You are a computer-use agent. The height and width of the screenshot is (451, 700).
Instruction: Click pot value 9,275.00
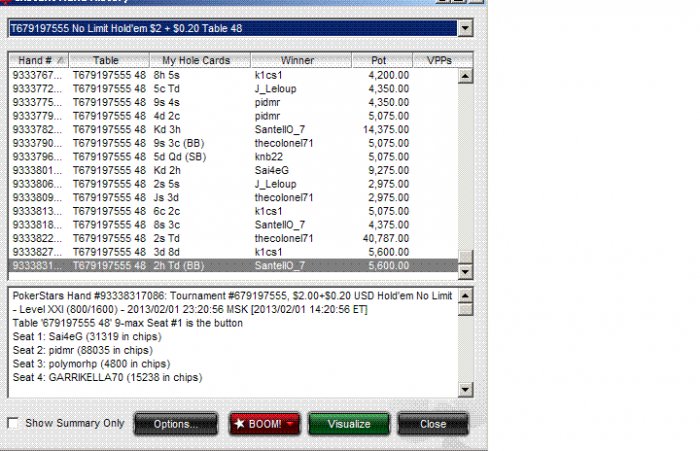[388, 171]
